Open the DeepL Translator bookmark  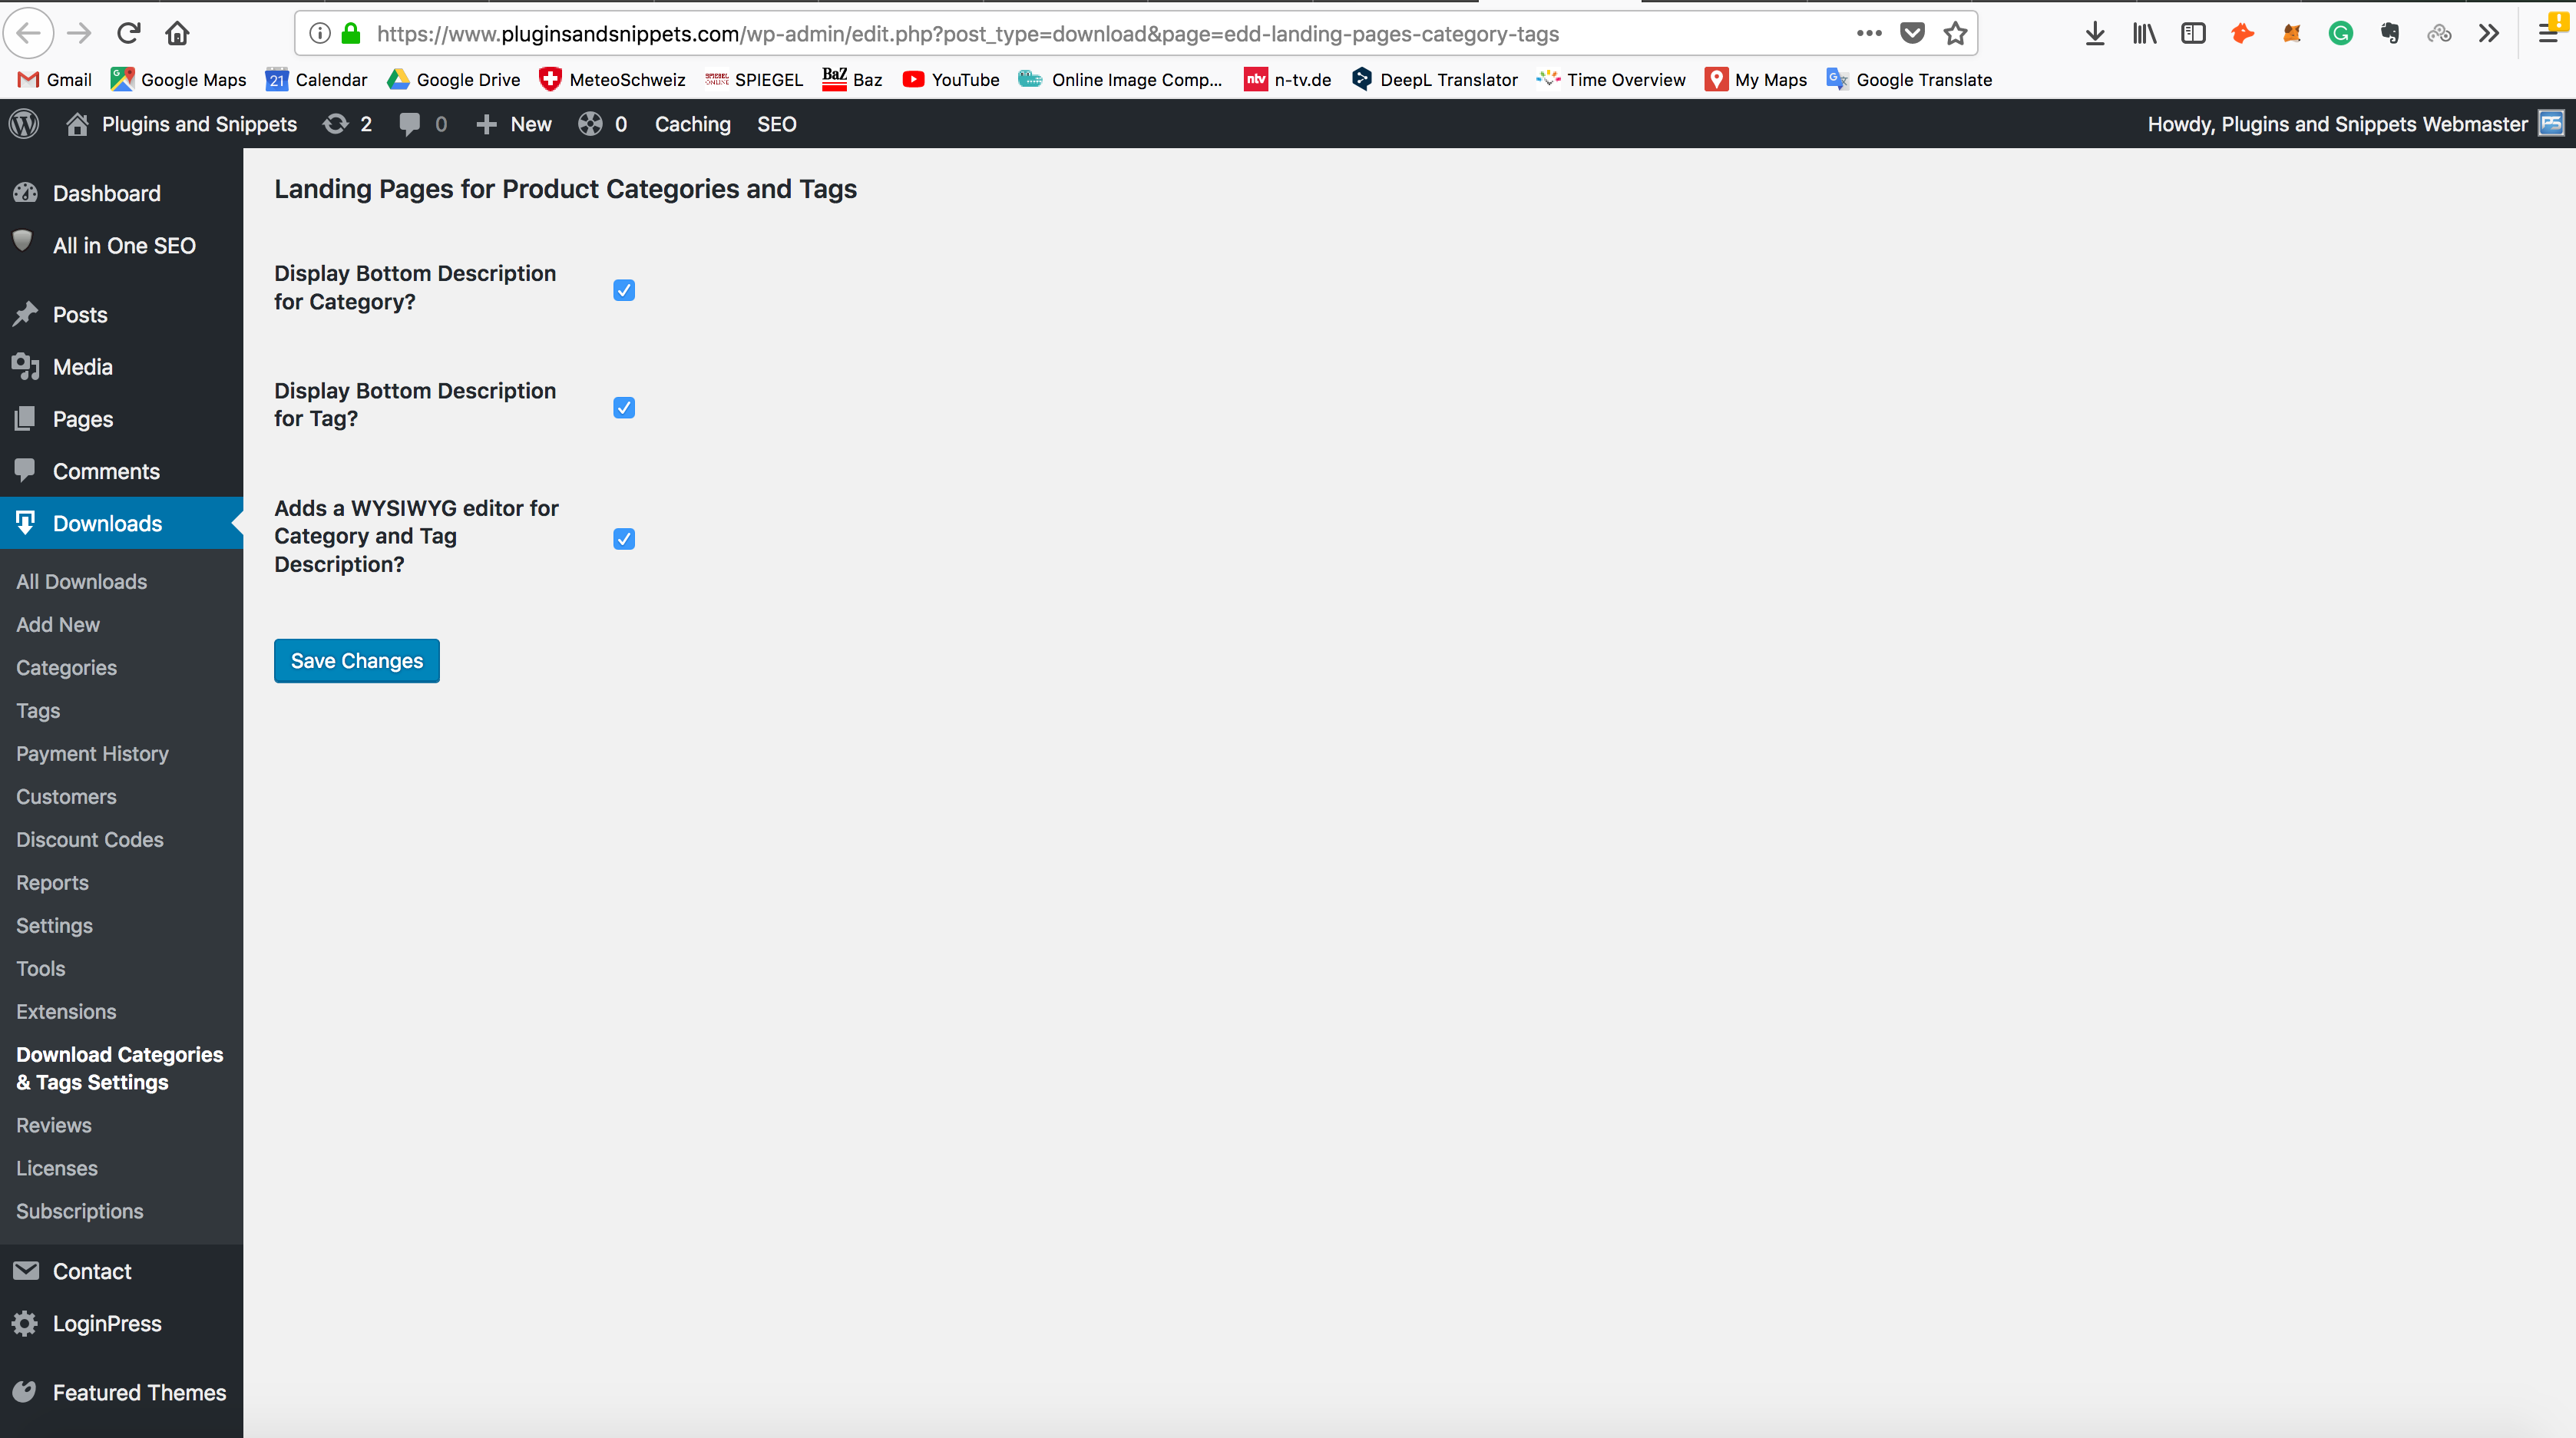click(x=1434, y=79)
